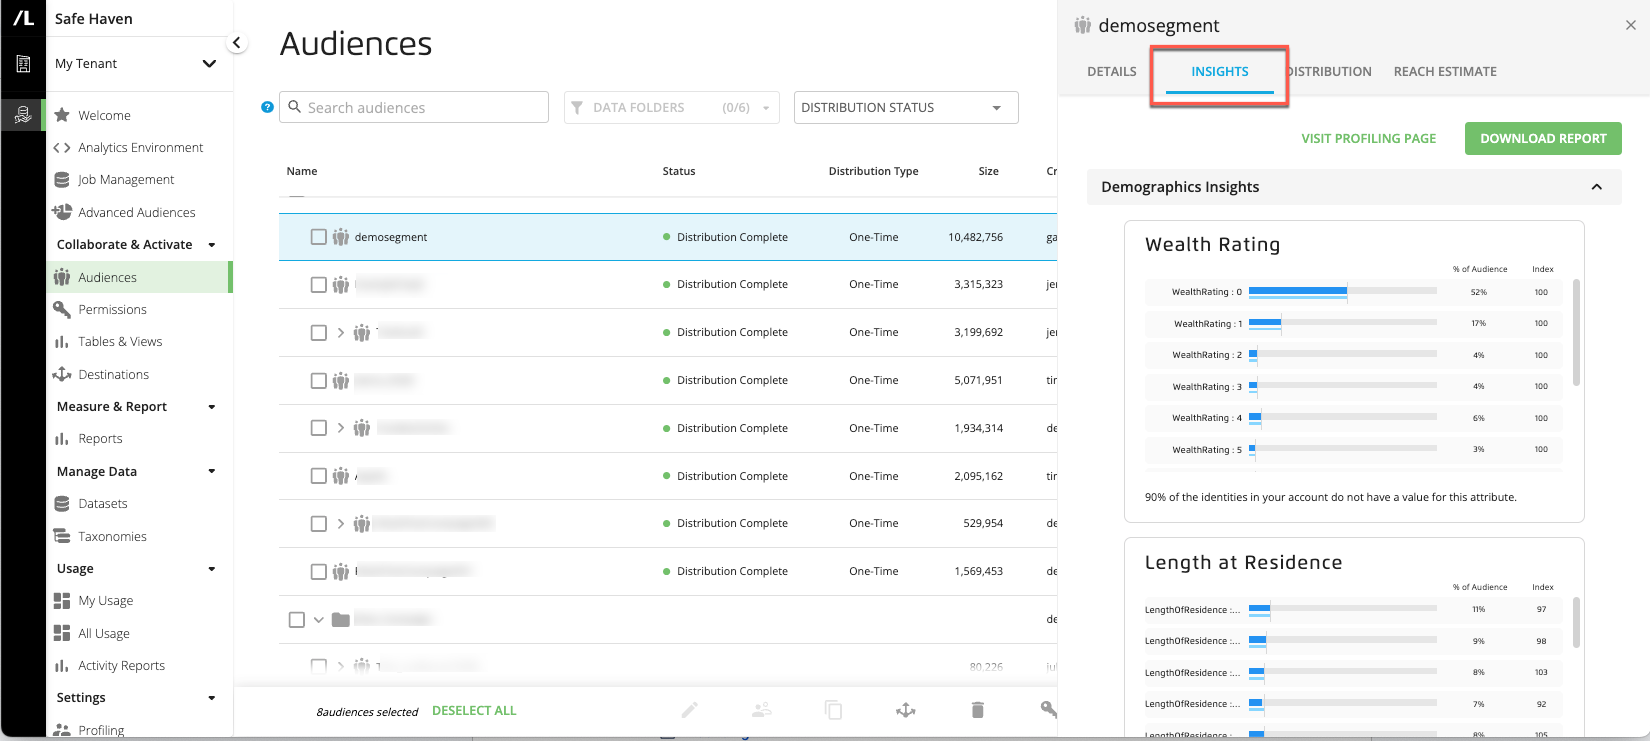This screenshot has height=741, width=1650.
Task: Open the Data Folders filter dropdown
Action: click(672, 107)
